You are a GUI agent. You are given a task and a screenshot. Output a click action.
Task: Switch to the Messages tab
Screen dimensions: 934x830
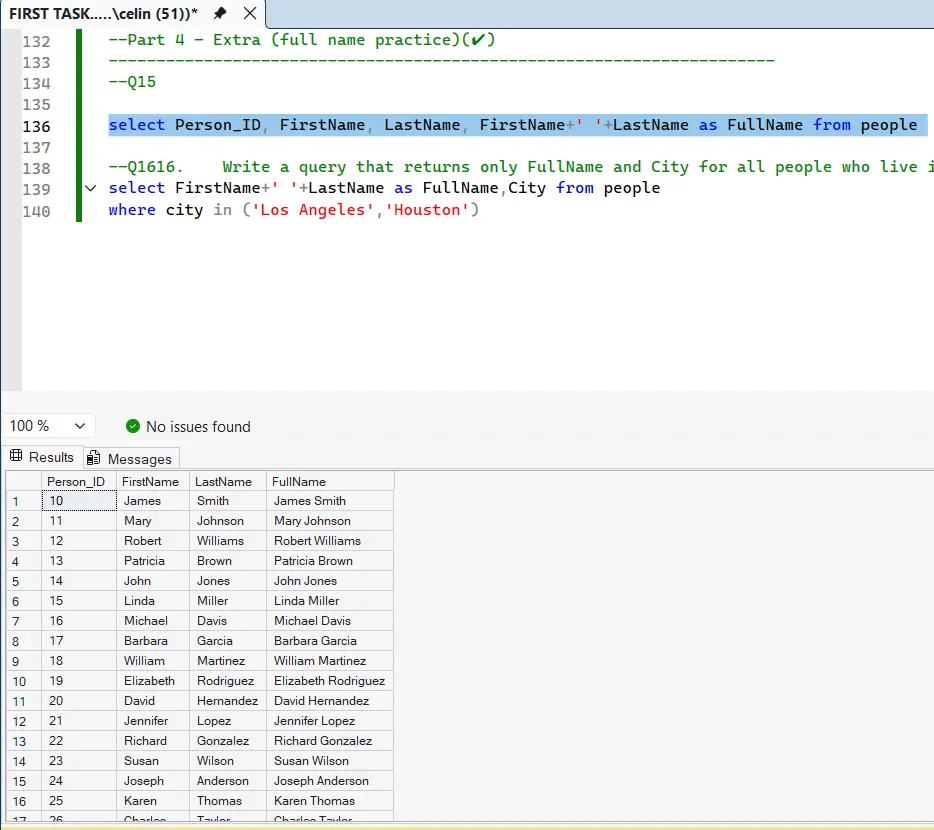pos(131,457)
